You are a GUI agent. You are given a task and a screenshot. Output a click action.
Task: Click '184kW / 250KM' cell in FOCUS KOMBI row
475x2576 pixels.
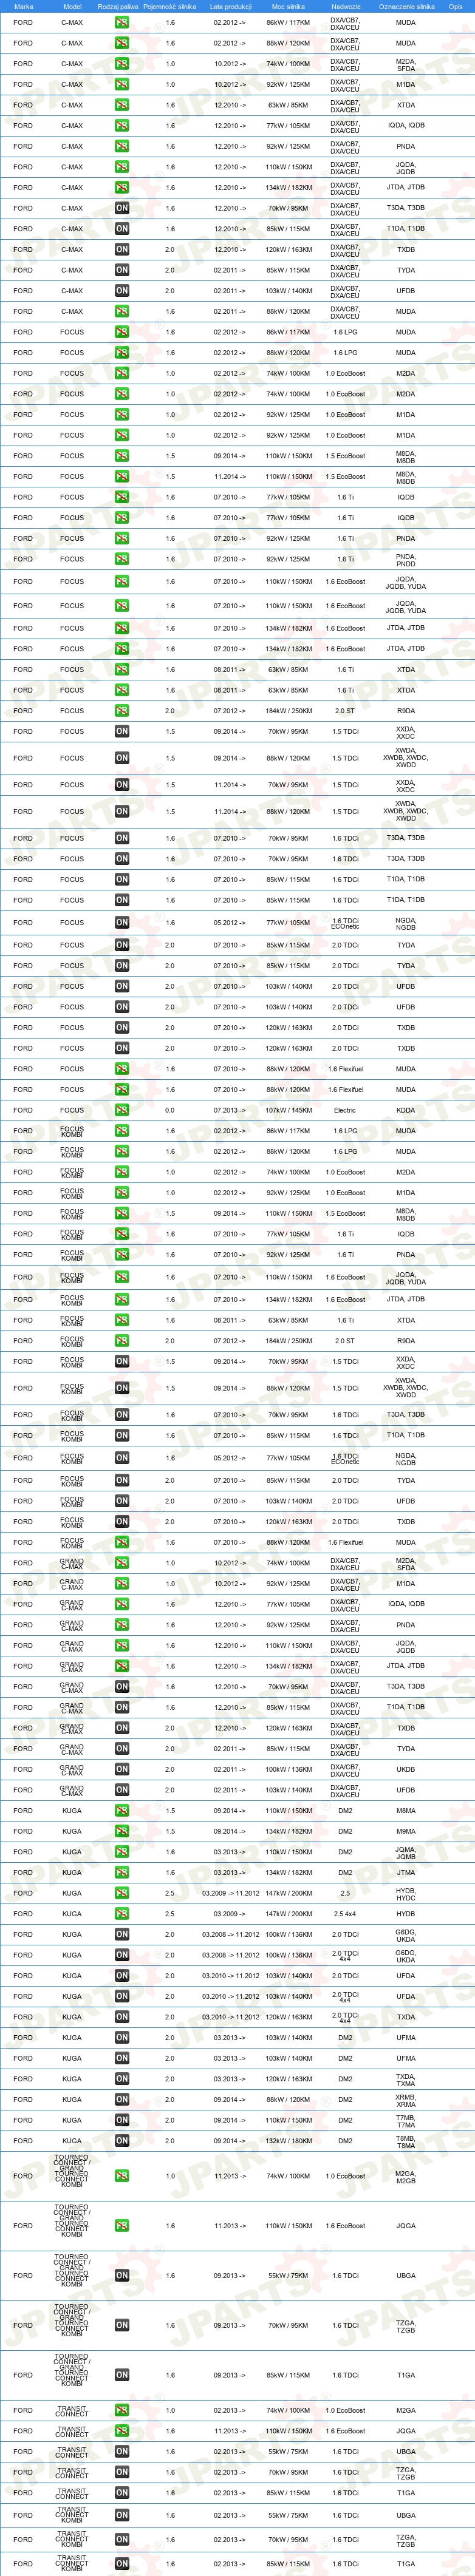[289, 1341]
